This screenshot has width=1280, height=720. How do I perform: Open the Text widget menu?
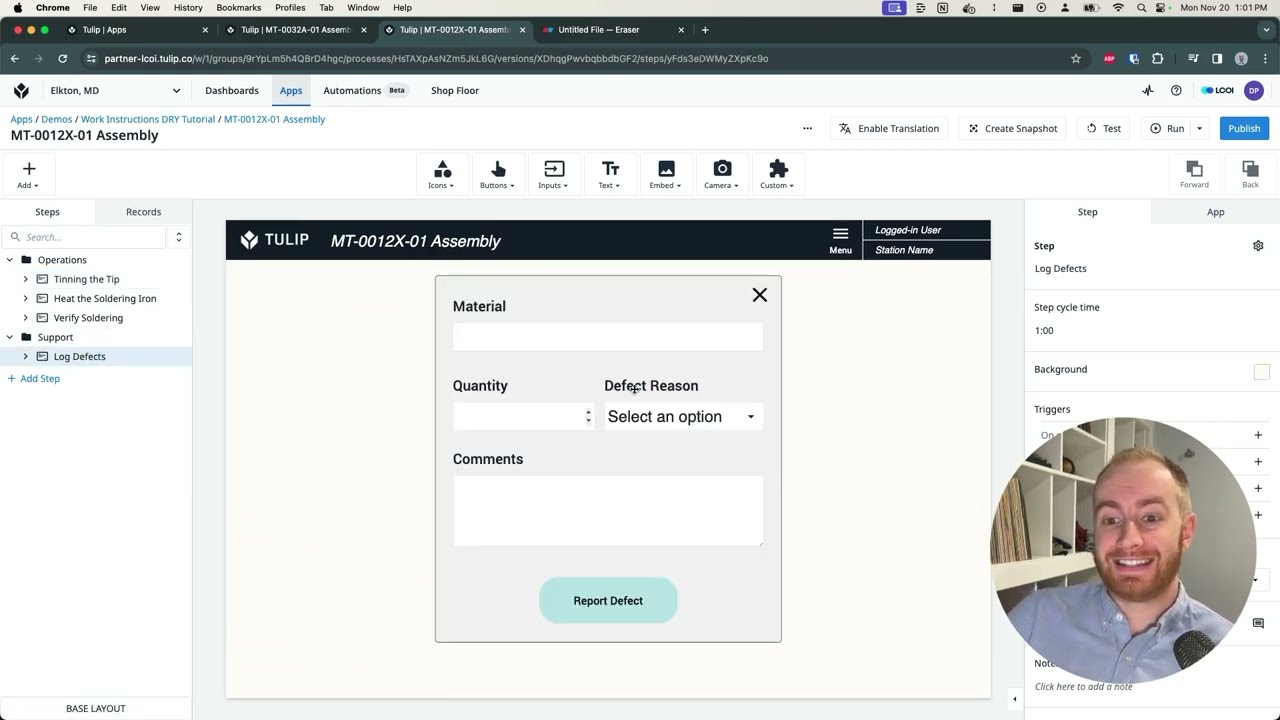609,173
